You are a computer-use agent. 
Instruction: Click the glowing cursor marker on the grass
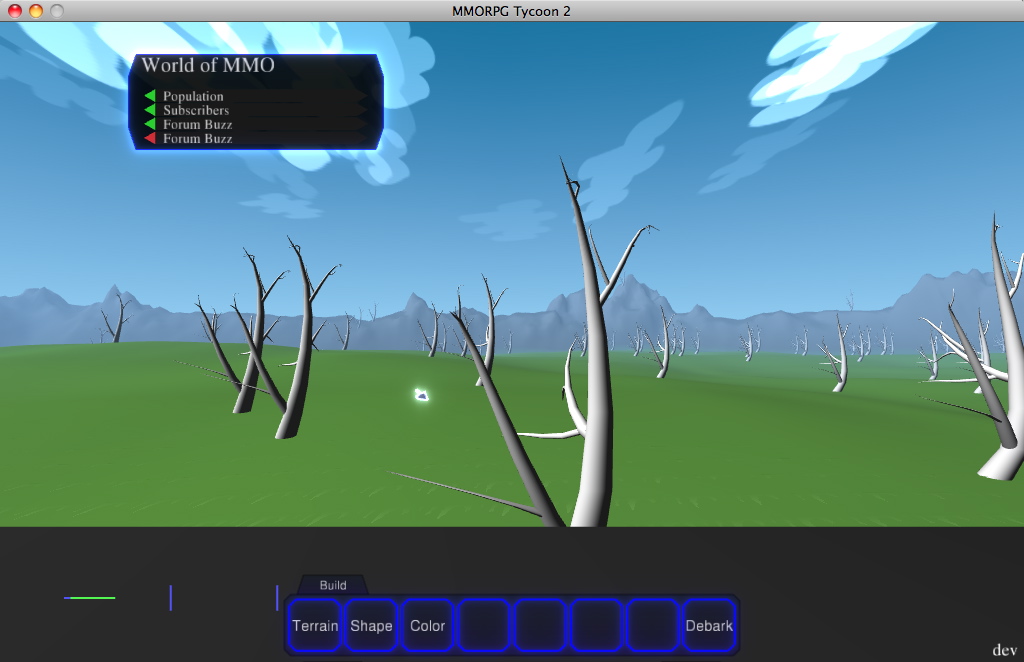(x=421, y=394)
